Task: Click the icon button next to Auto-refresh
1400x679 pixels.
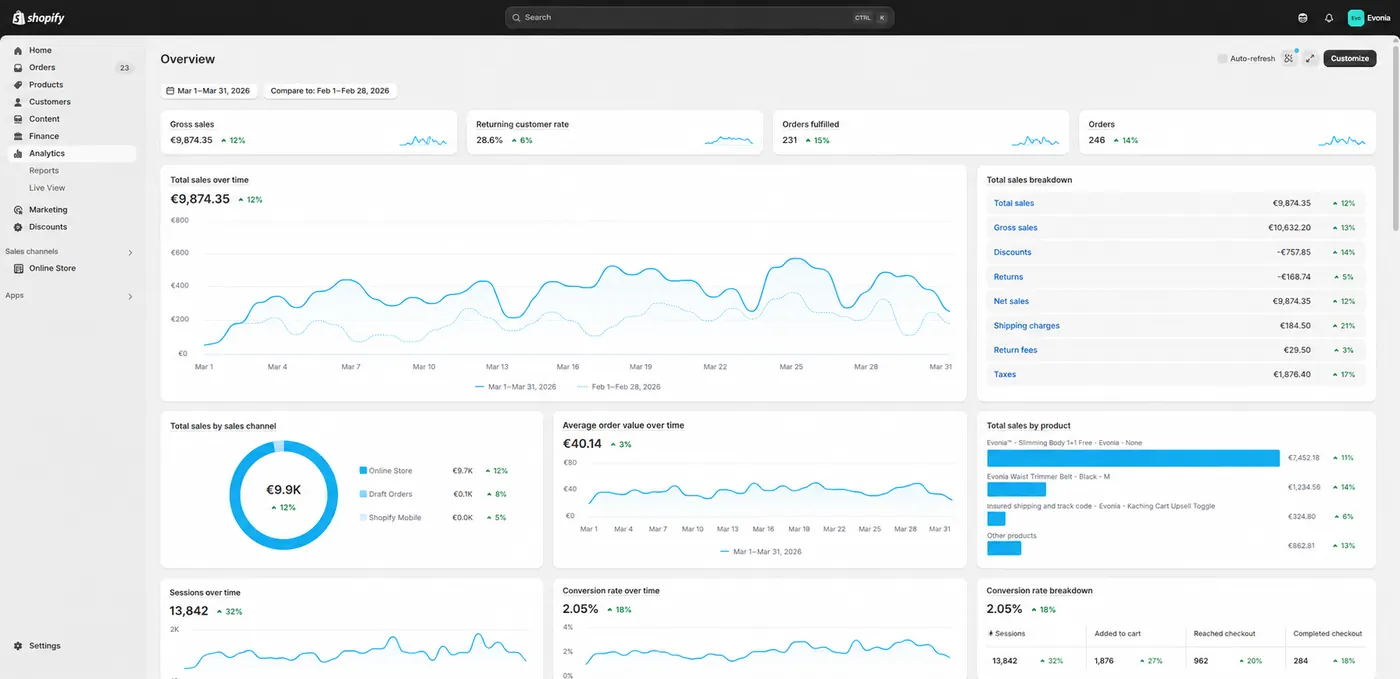Action: point(1289,58)
